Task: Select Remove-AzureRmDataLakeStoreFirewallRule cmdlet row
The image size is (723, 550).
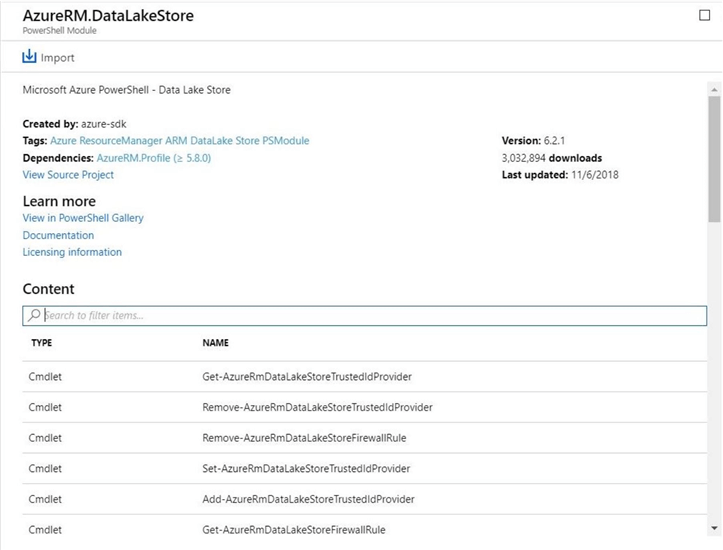Action: [304, 438]
